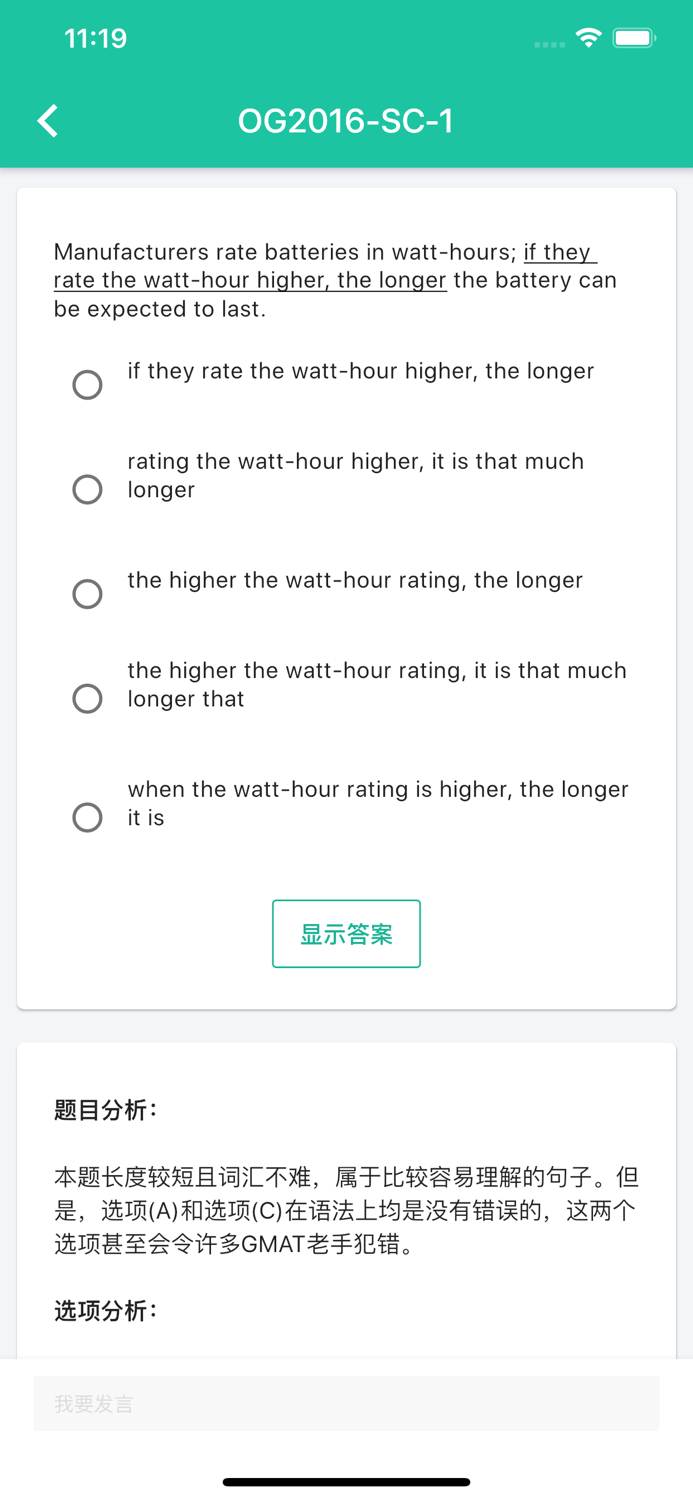Select the last answer option's radio button

tap(87, 817)
